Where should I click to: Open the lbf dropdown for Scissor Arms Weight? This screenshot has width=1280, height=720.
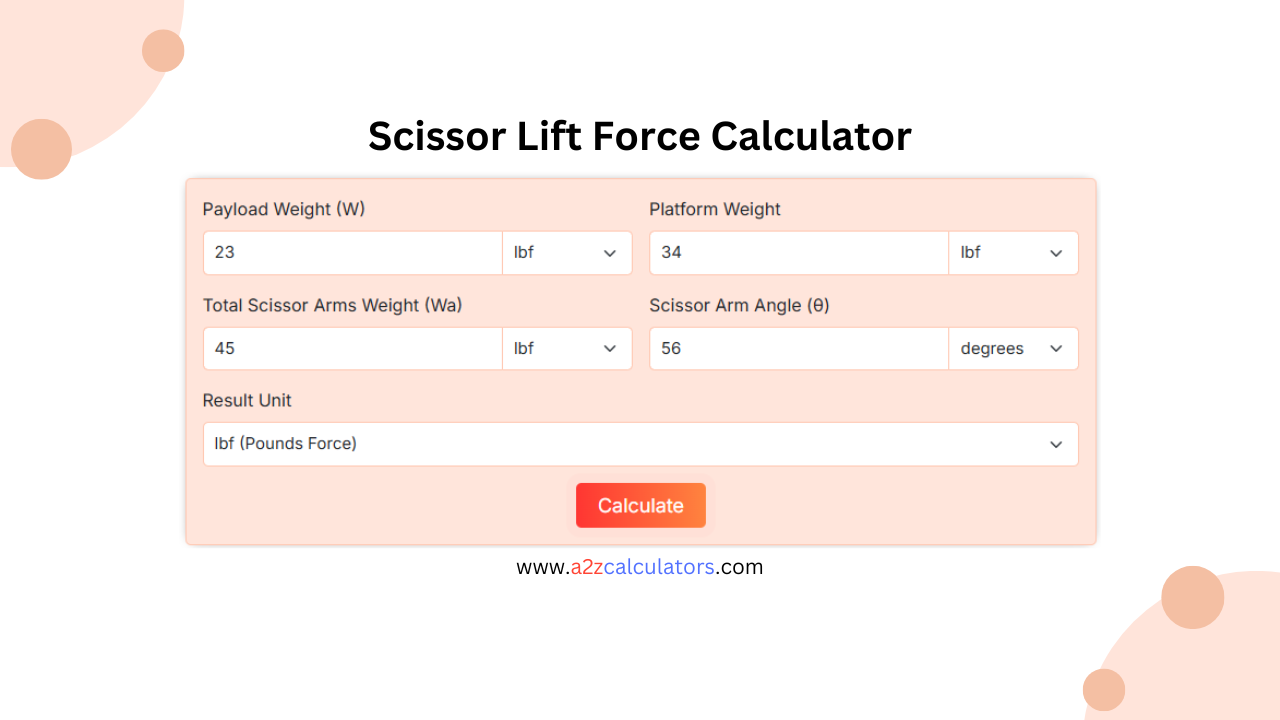(567, 348)
